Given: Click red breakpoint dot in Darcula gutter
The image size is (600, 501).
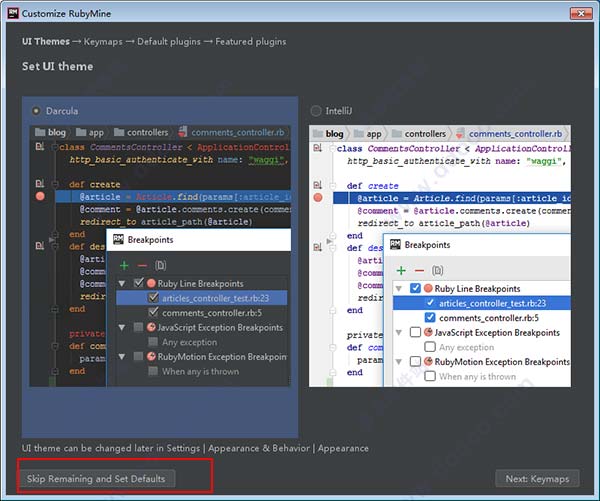Looking at the screenshot, I should point(40,196).
